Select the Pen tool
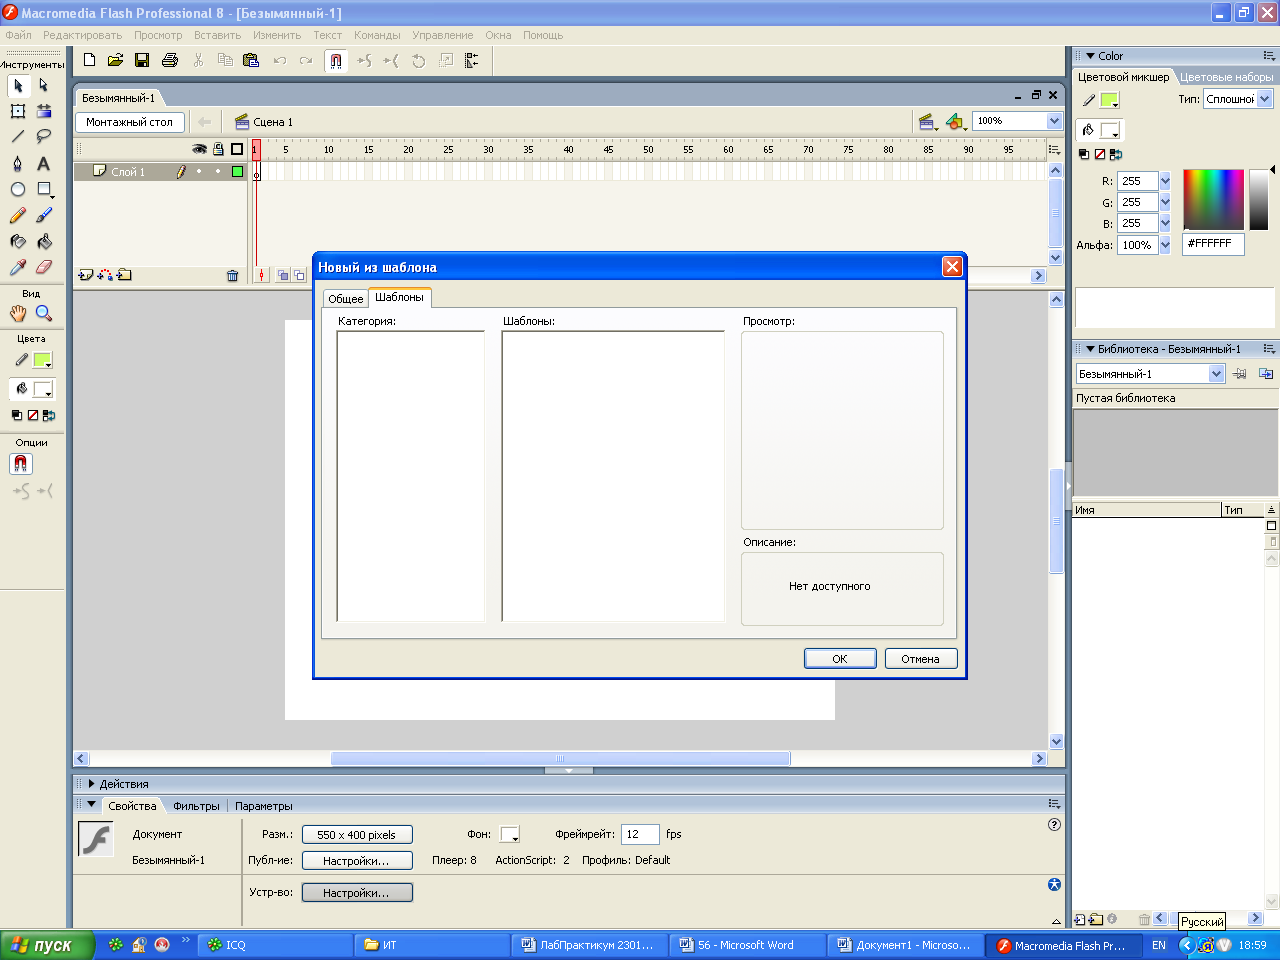 click(18, 163)
